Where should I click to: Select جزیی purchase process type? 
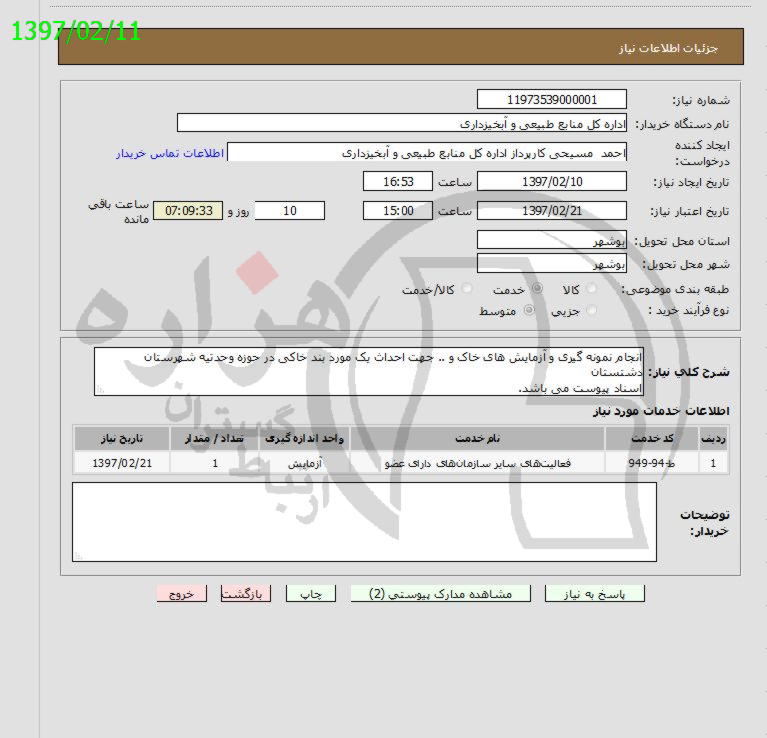pos(591,311)
